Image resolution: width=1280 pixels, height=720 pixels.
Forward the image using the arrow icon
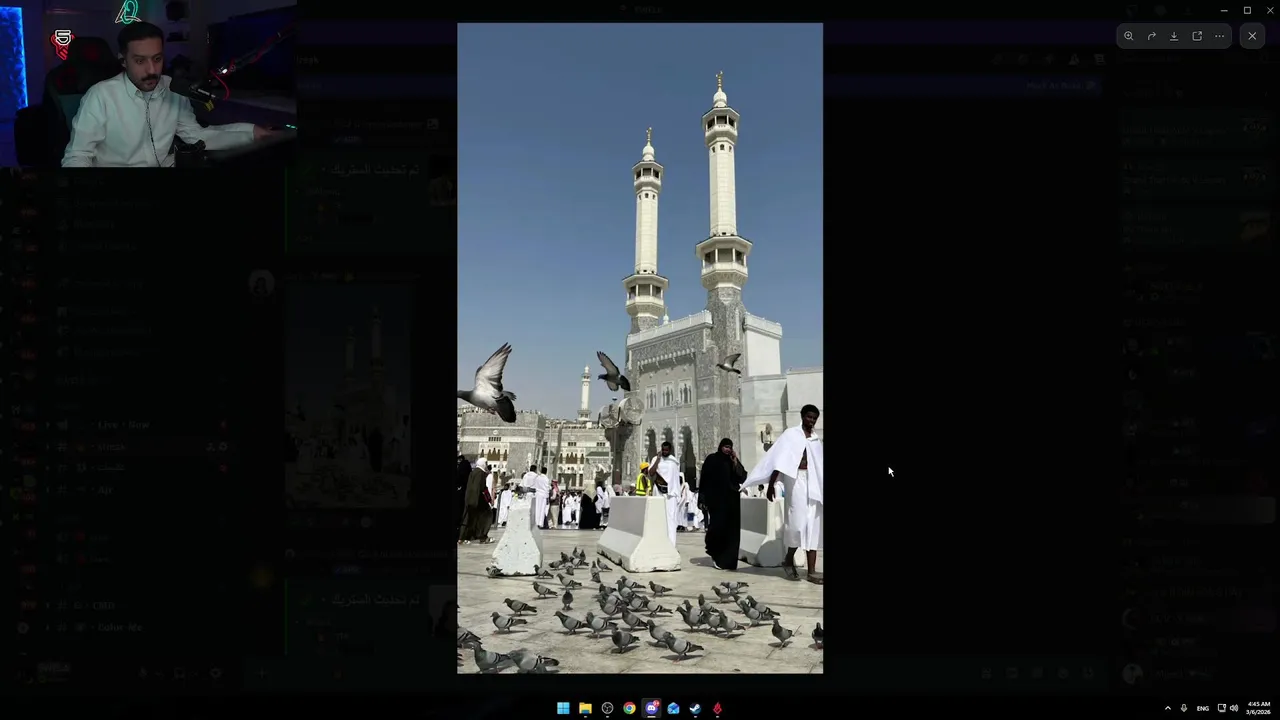1151,36
